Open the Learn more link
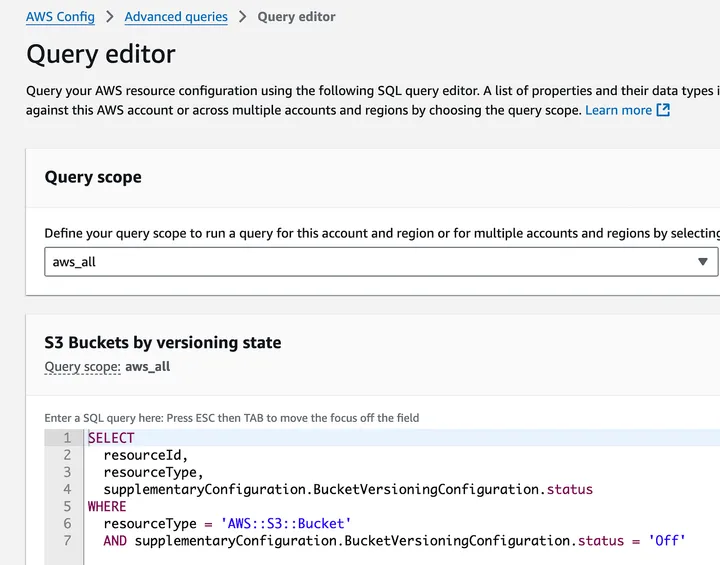720x565 pixels. [x=618, y=110]
